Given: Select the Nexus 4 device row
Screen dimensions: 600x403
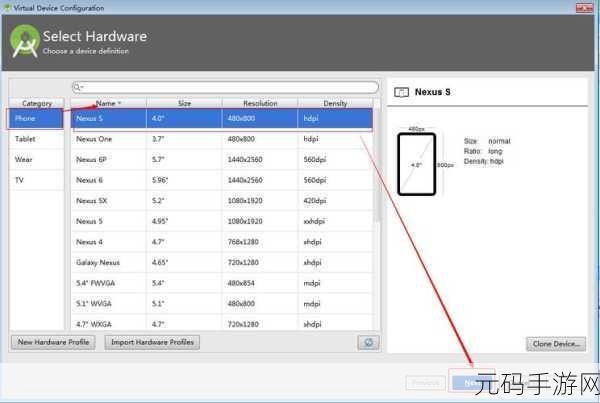Looking at the screenshot, I should point(222,242).
